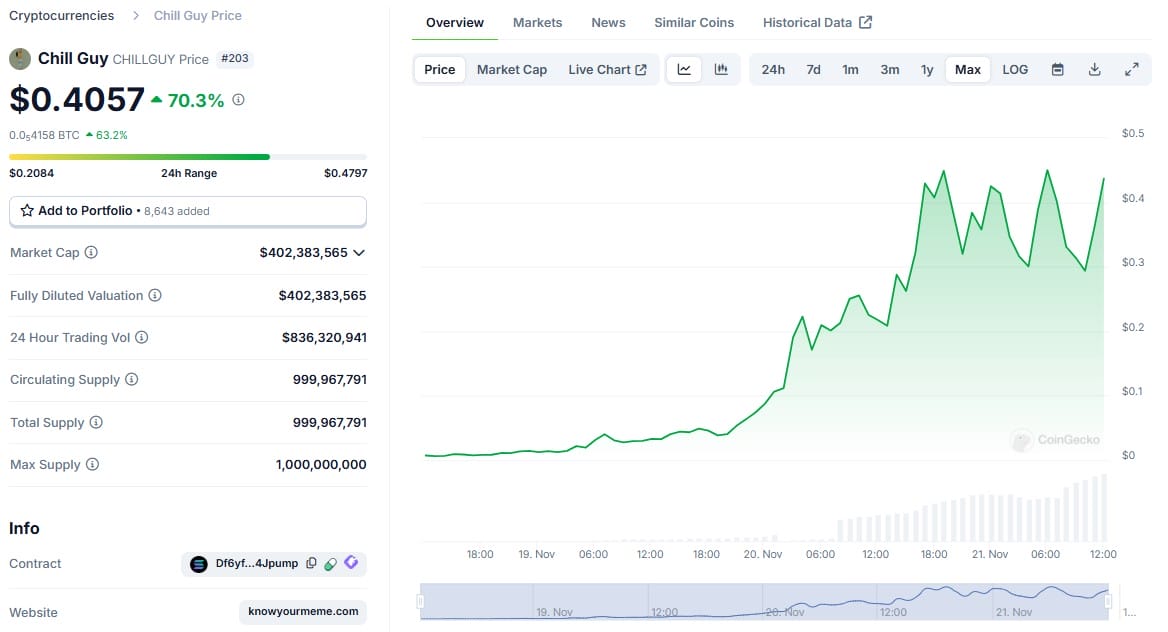The image size is (1168, 632).
Task: Show Total Supply info icon
Action: coord(96,423)
